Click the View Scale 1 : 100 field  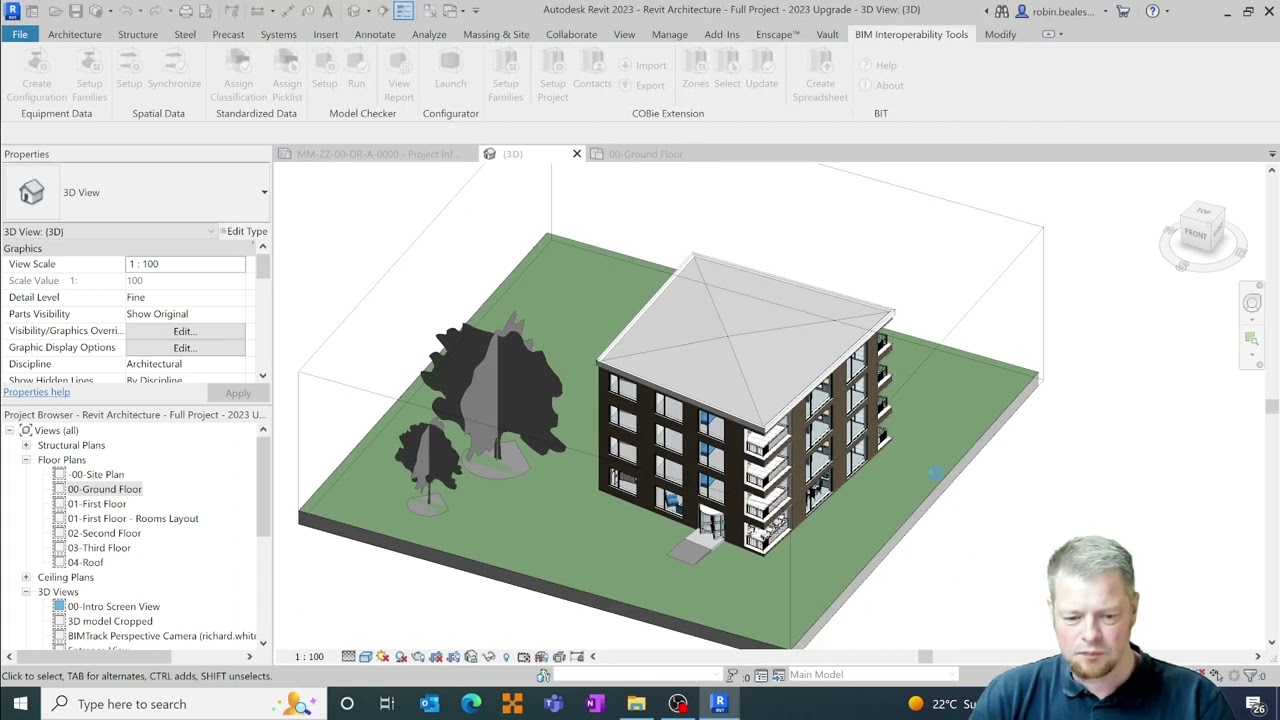tap(185, 264)
